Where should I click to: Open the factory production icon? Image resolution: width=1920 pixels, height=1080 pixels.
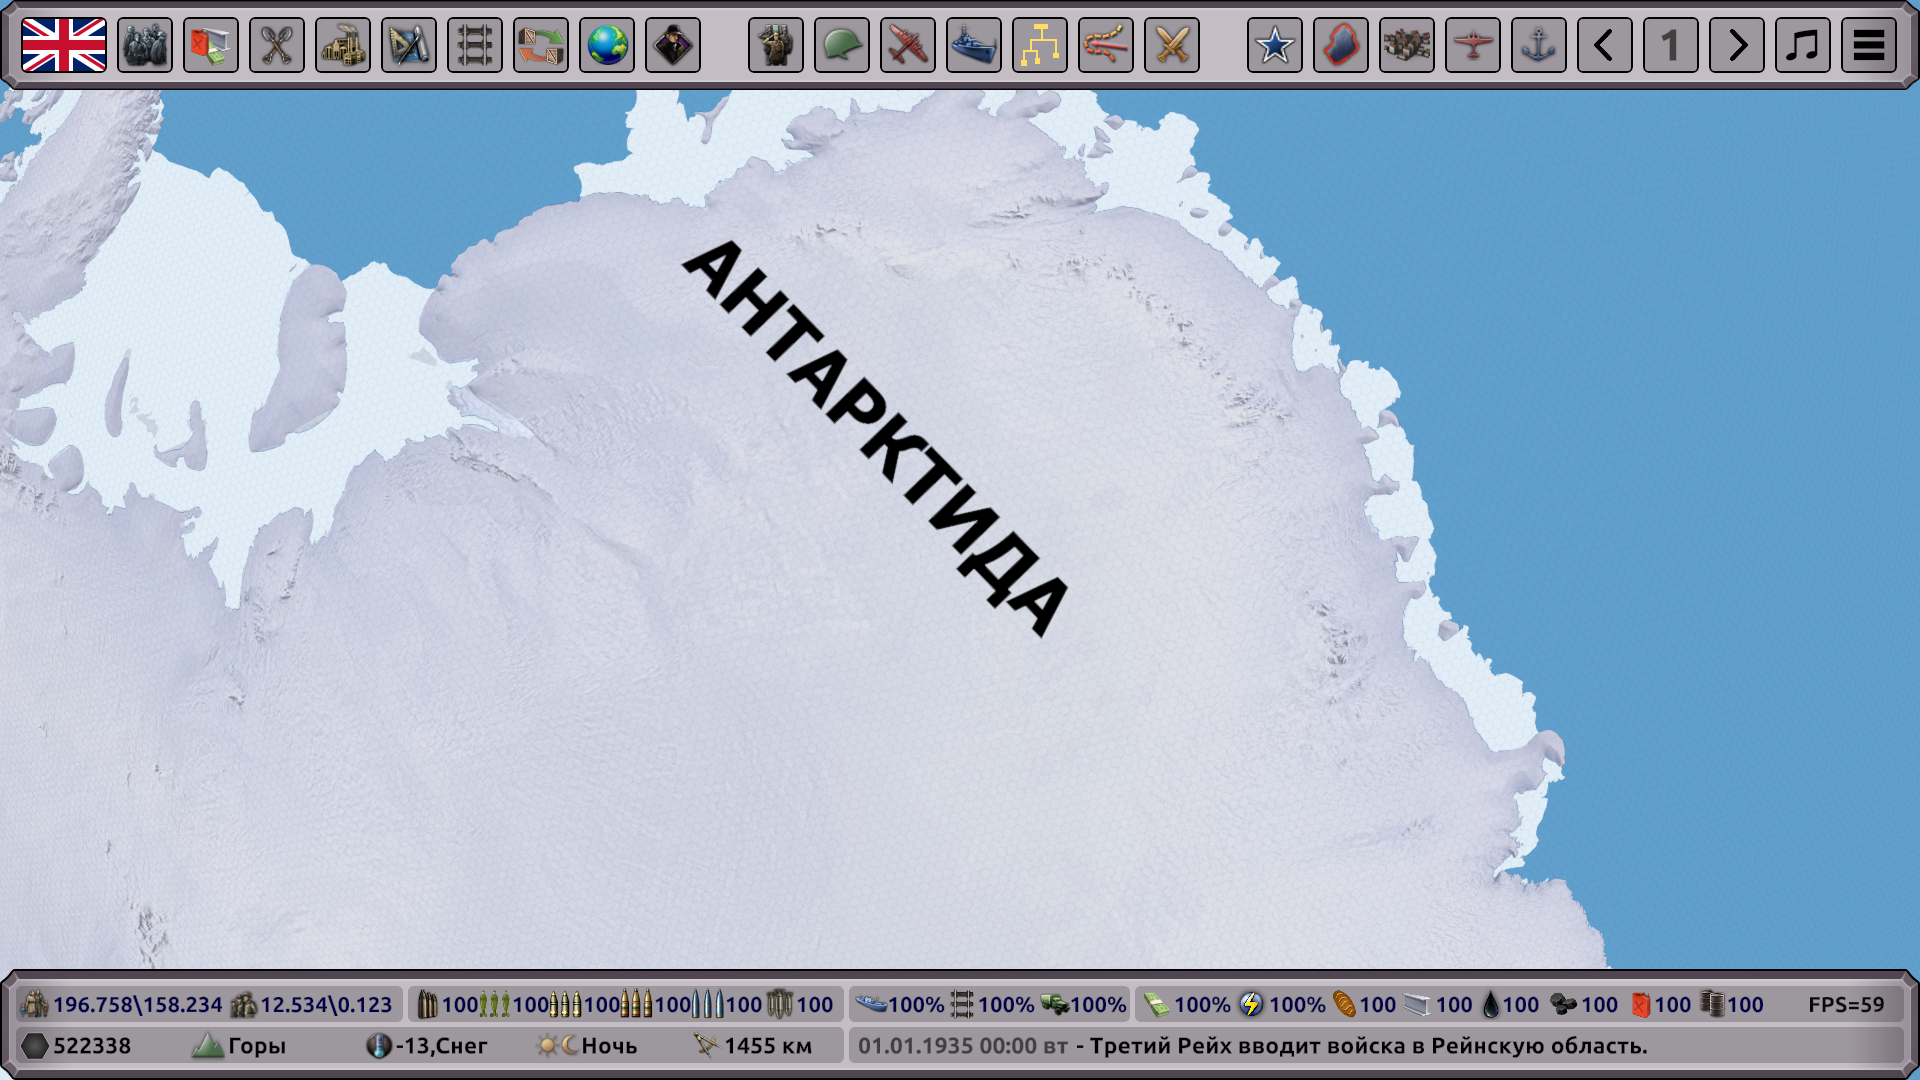point(343,45)
